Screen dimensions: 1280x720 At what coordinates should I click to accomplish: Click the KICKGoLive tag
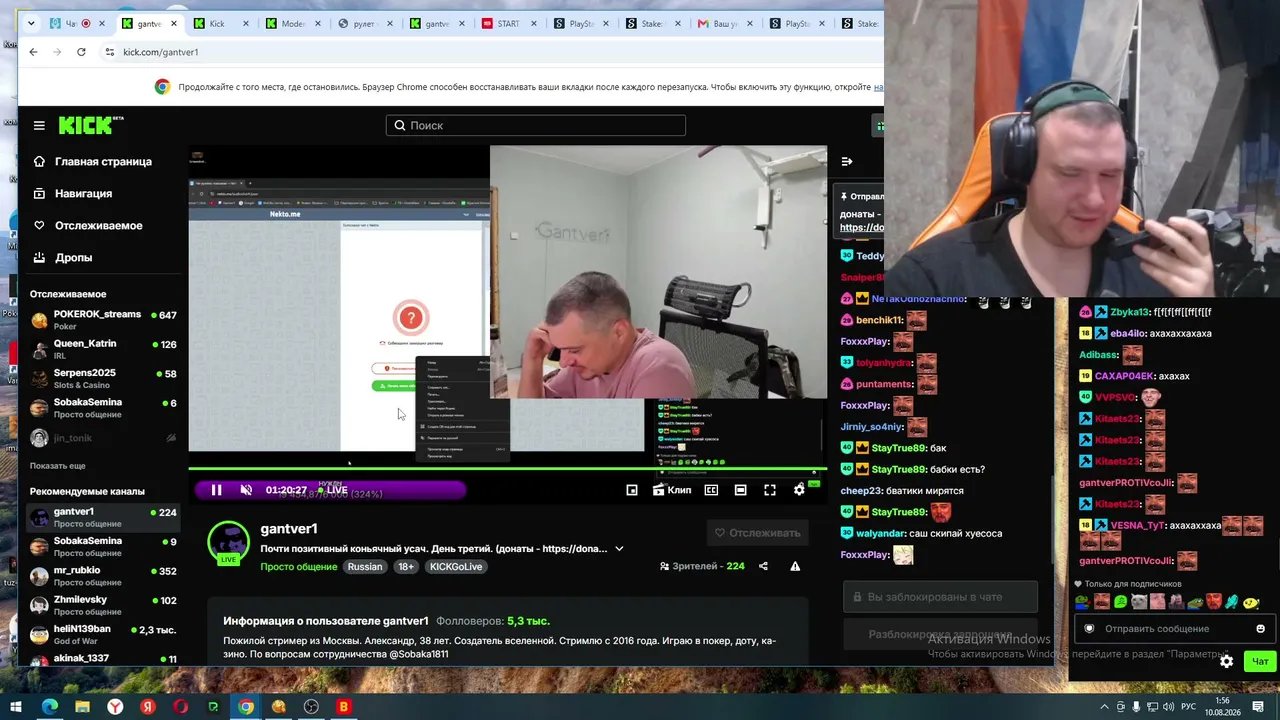456,566
